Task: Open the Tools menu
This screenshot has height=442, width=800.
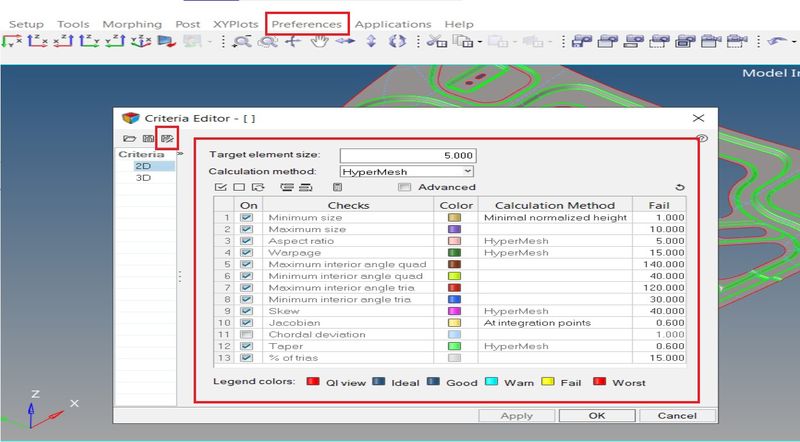Action: point(73,24)
